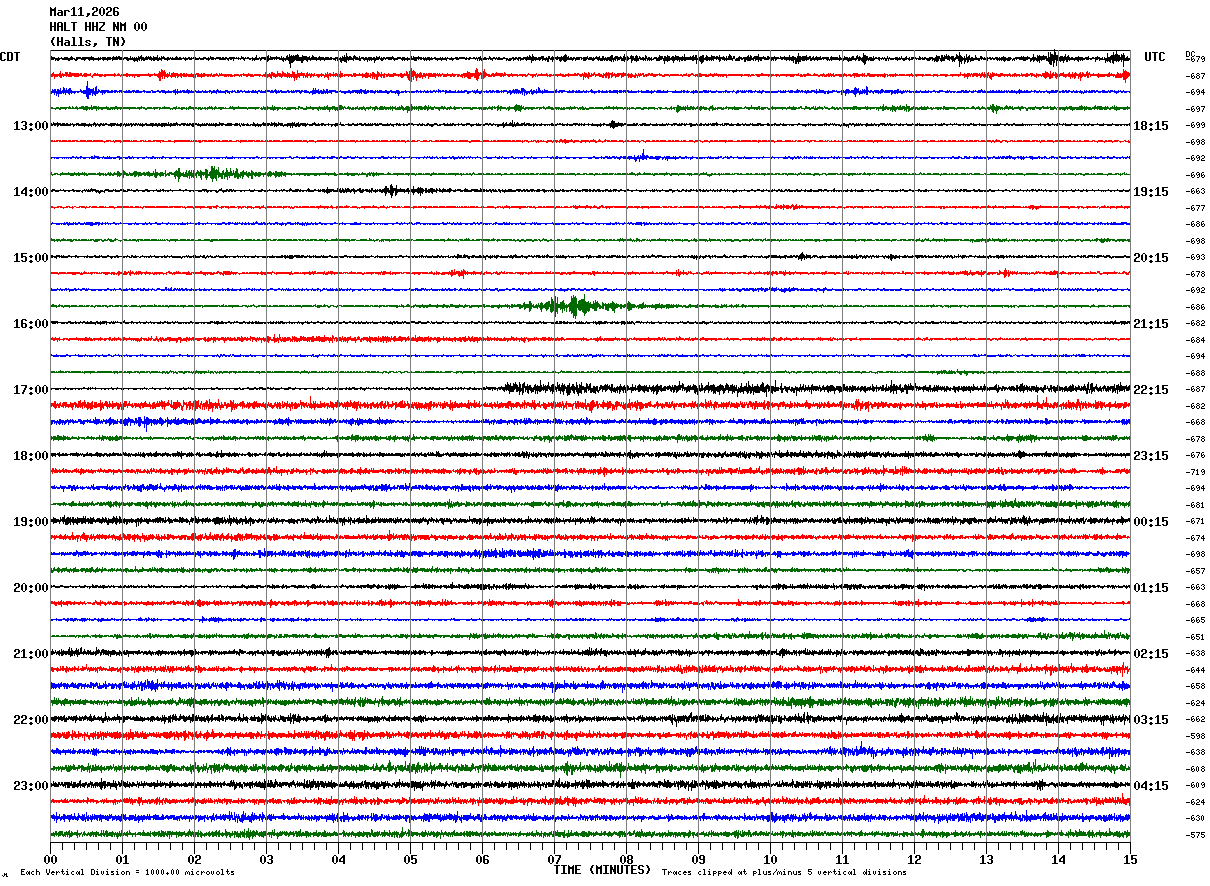The image size is (1210, 886).
Task: Click the 00:15 UTC time label
Action: 1151,521
